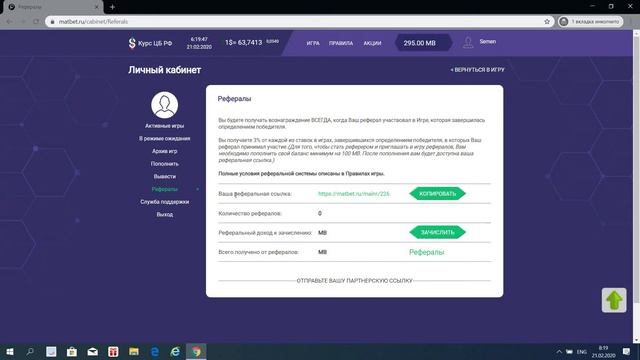Click the large profile picture circle

pos(164,105)
